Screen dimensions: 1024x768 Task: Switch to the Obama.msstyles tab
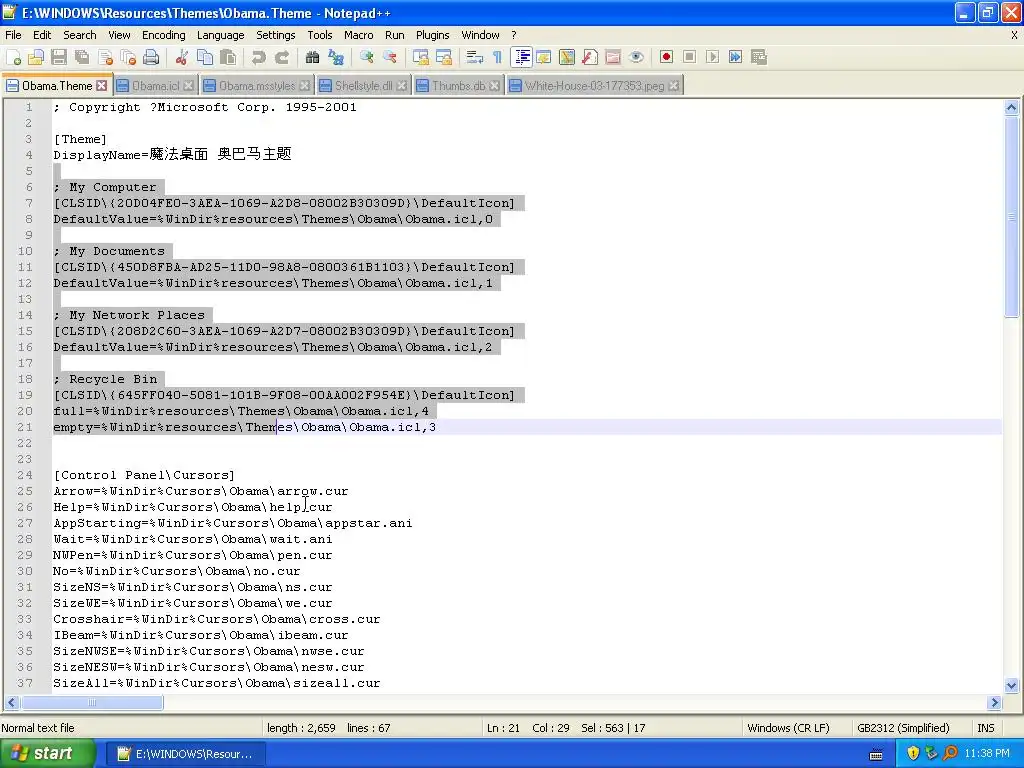click(x=256, y=86)
